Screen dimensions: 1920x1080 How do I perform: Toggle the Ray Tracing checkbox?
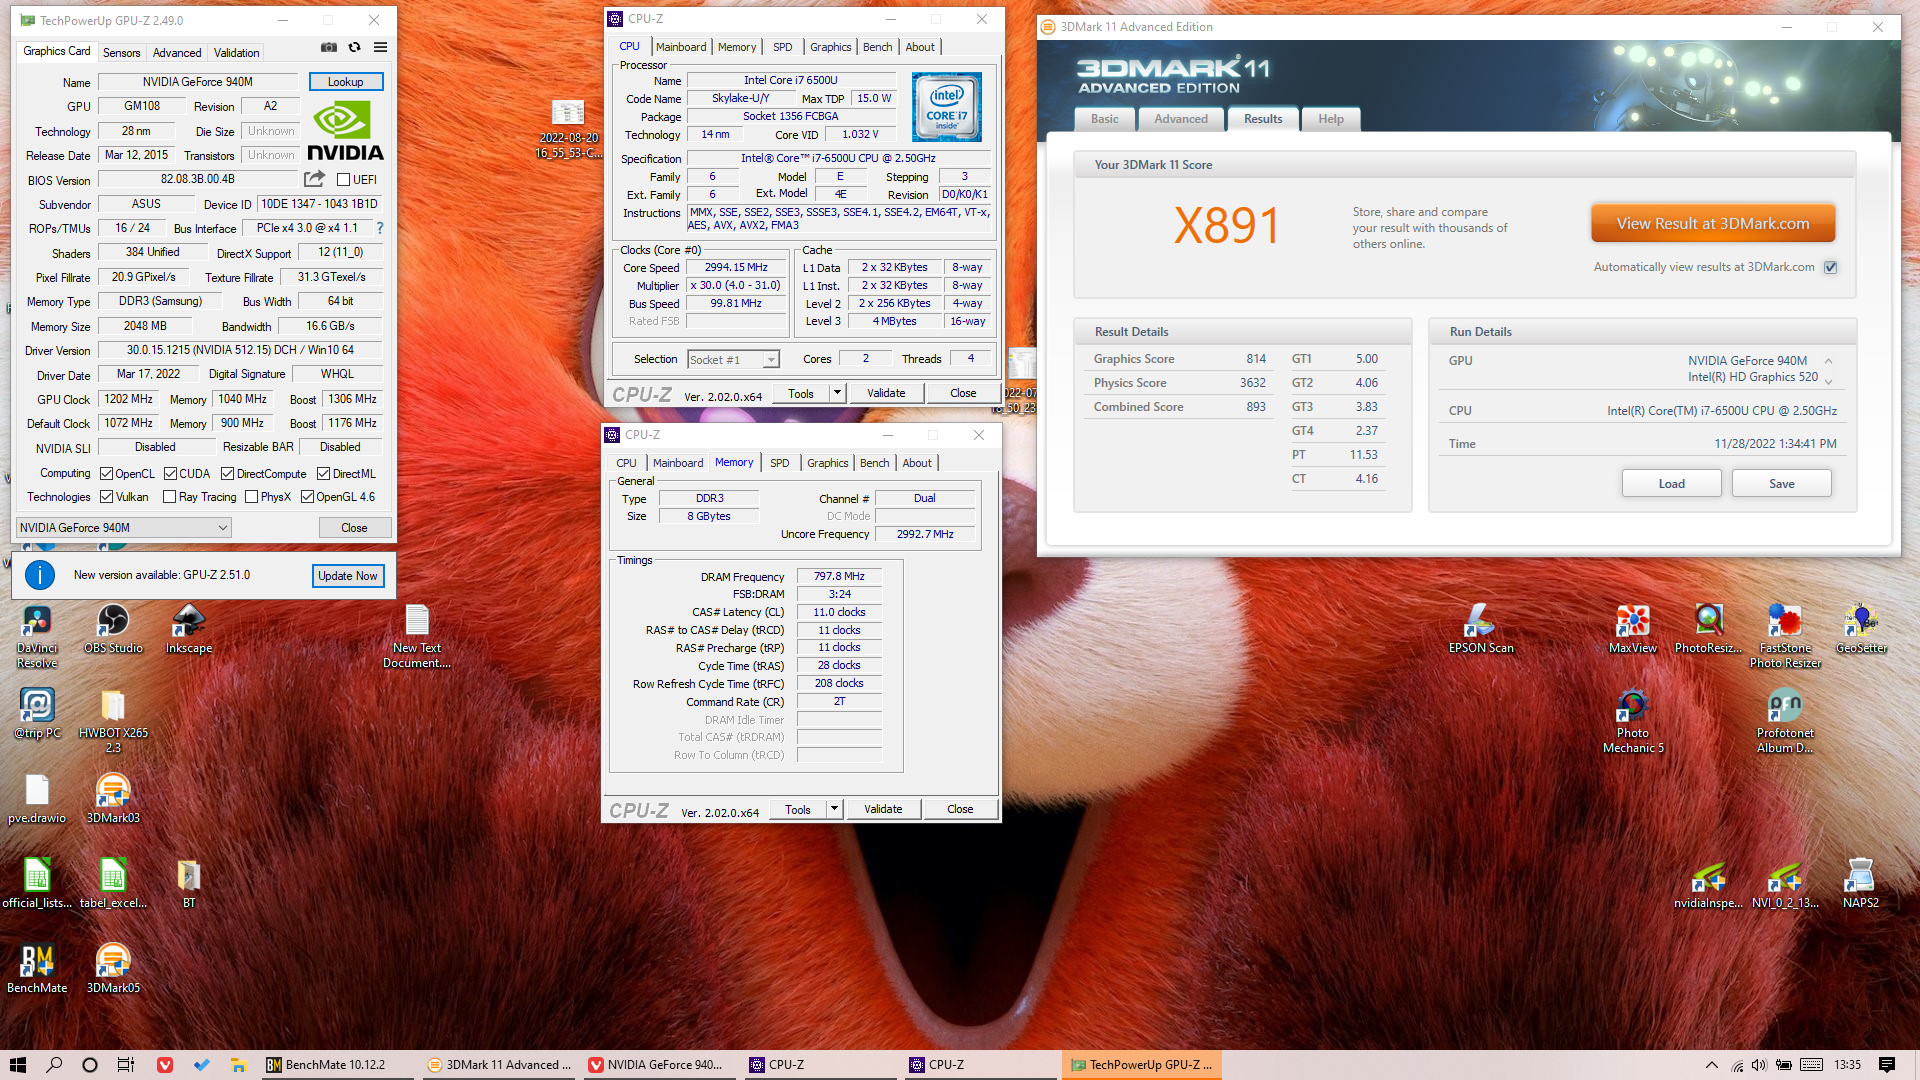tap(170, 497)
